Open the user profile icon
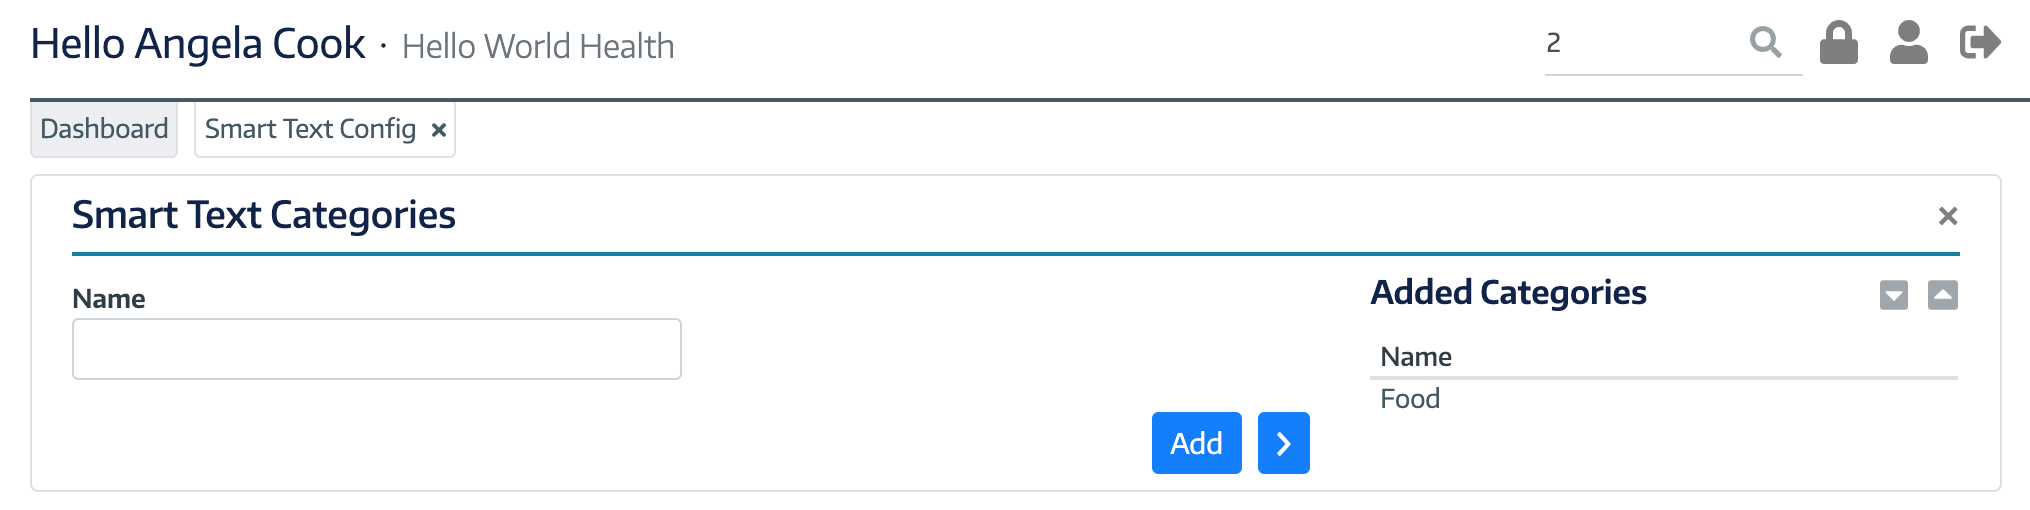 coord(1908,43)
